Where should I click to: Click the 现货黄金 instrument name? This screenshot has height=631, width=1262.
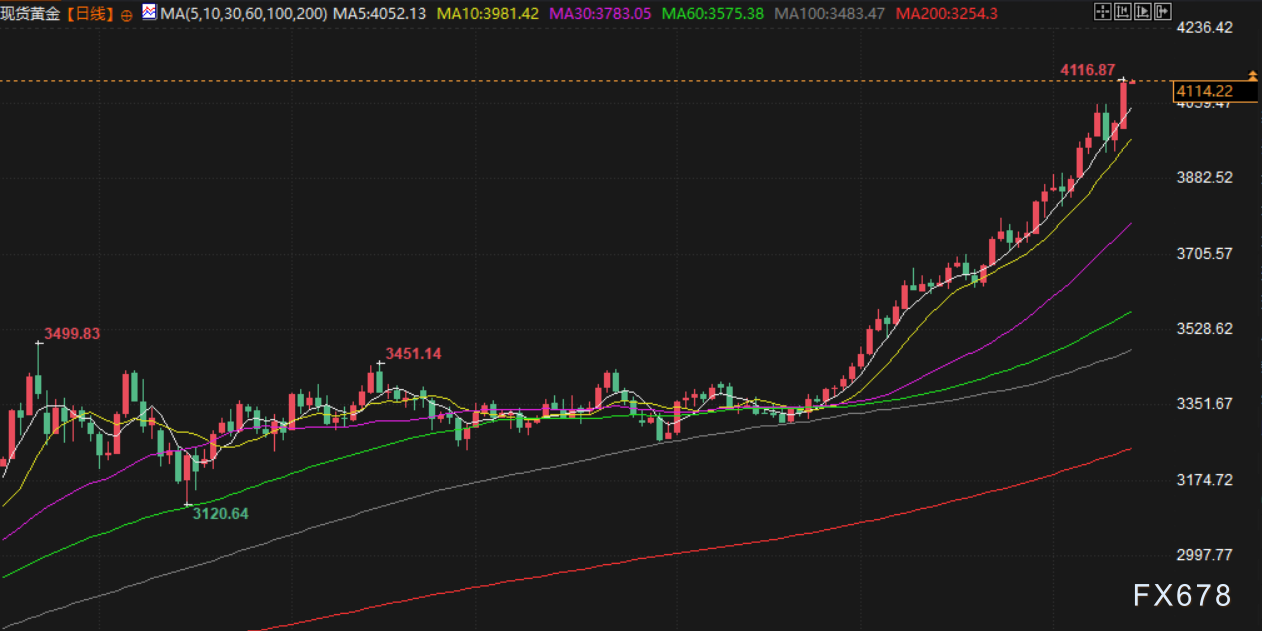tap(29, 14)
